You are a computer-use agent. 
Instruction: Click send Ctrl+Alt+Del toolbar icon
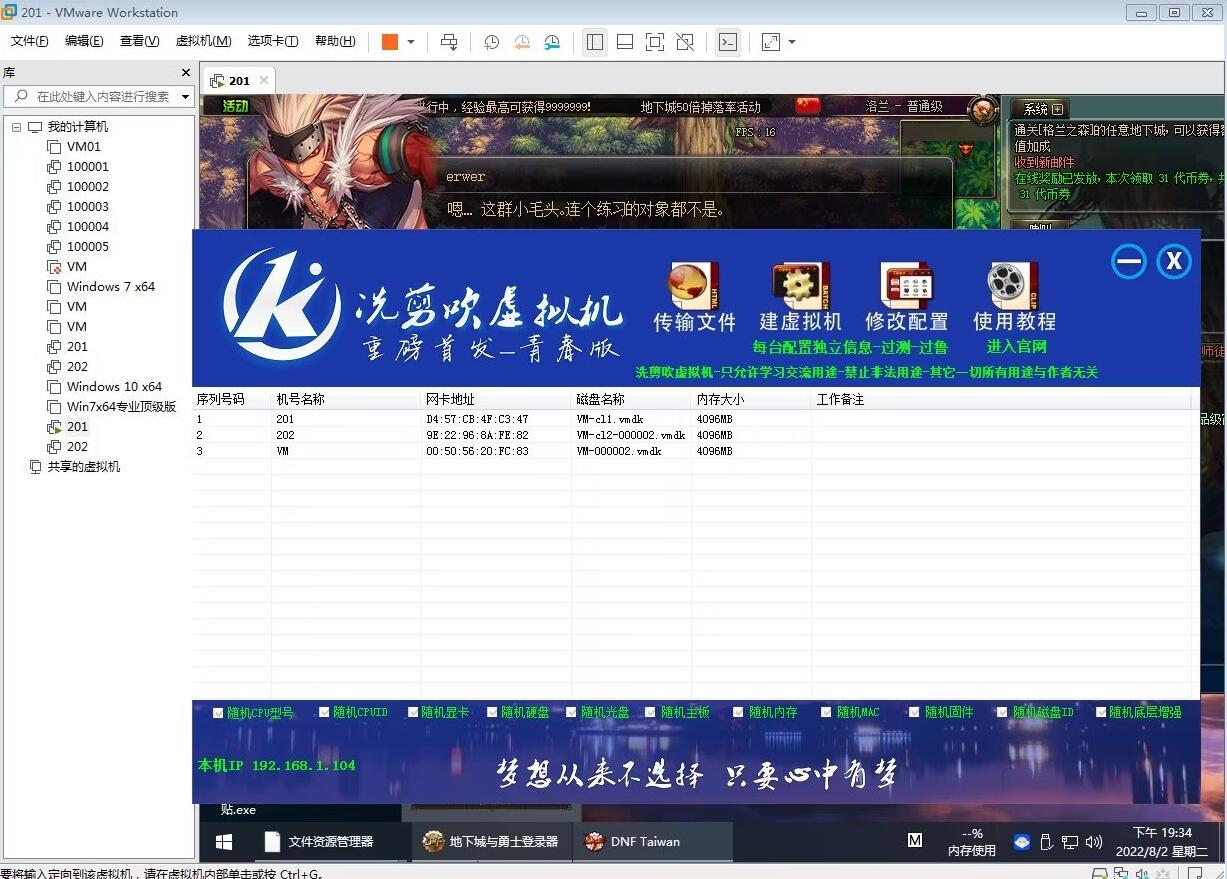tap(449, 42)
